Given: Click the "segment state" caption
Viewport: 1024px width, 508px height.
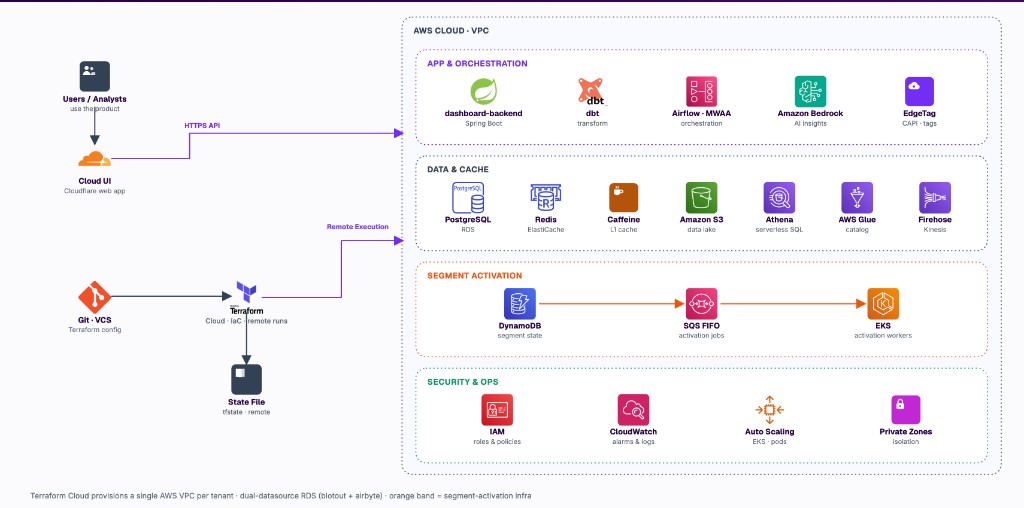Looking at the screenshot, I should point(520,336).
